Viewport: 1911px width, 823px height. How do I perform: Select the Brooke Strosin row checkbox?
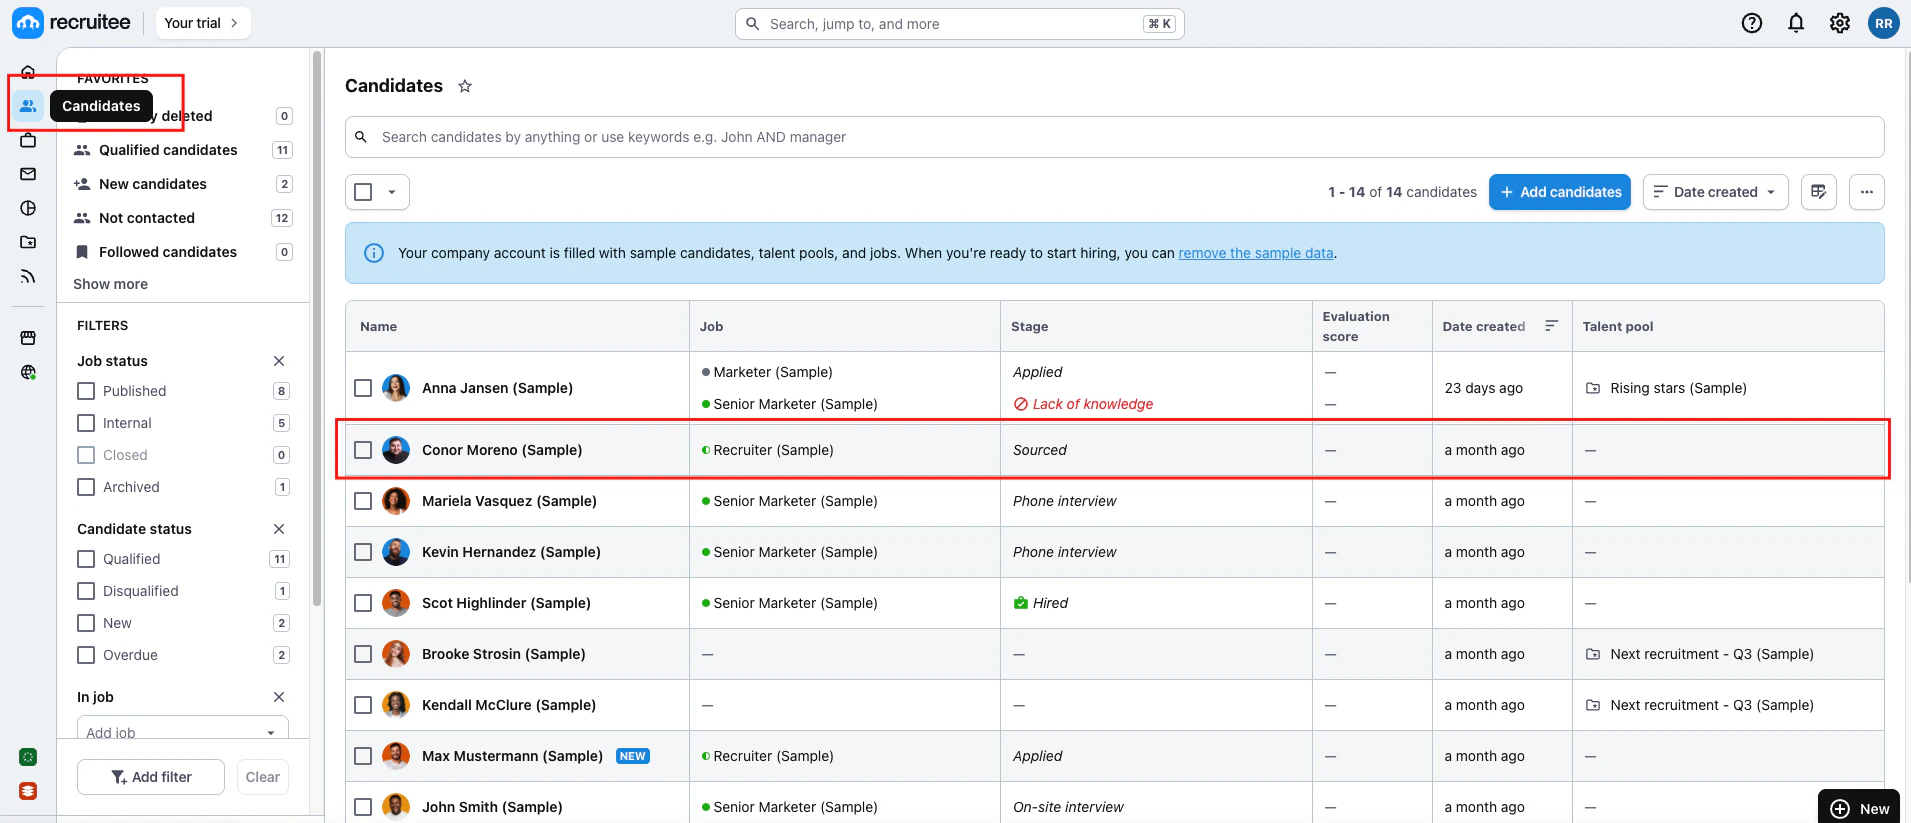tap(363, 654)
